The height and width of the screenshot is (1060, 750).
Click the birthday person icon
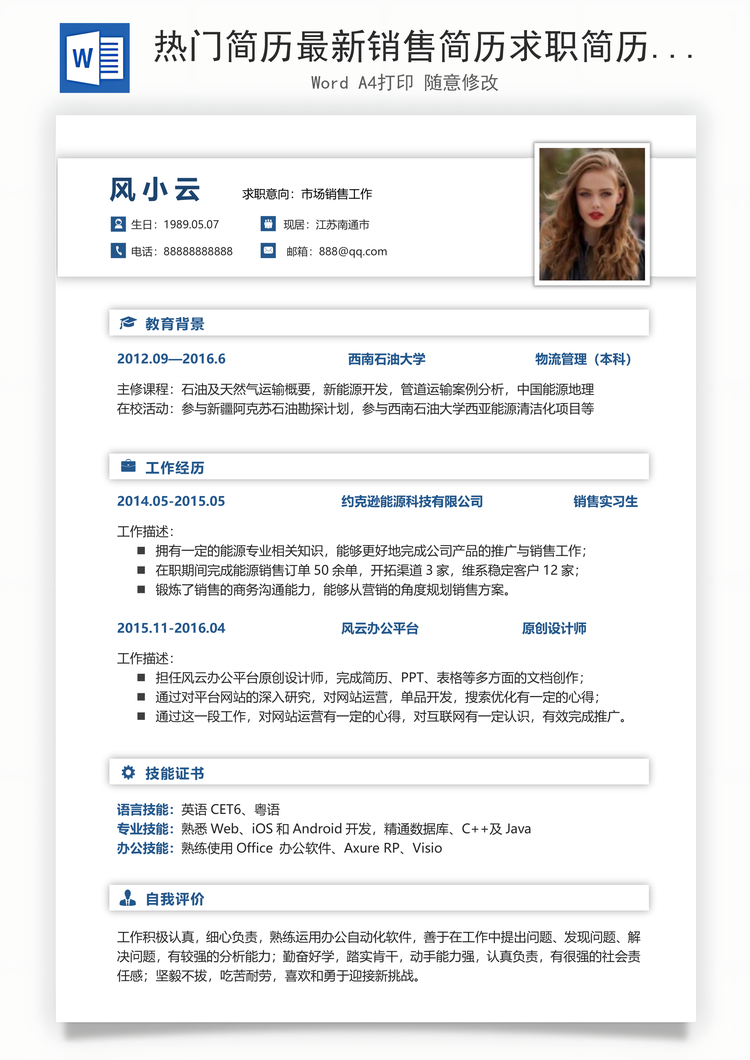pos(118,224)
